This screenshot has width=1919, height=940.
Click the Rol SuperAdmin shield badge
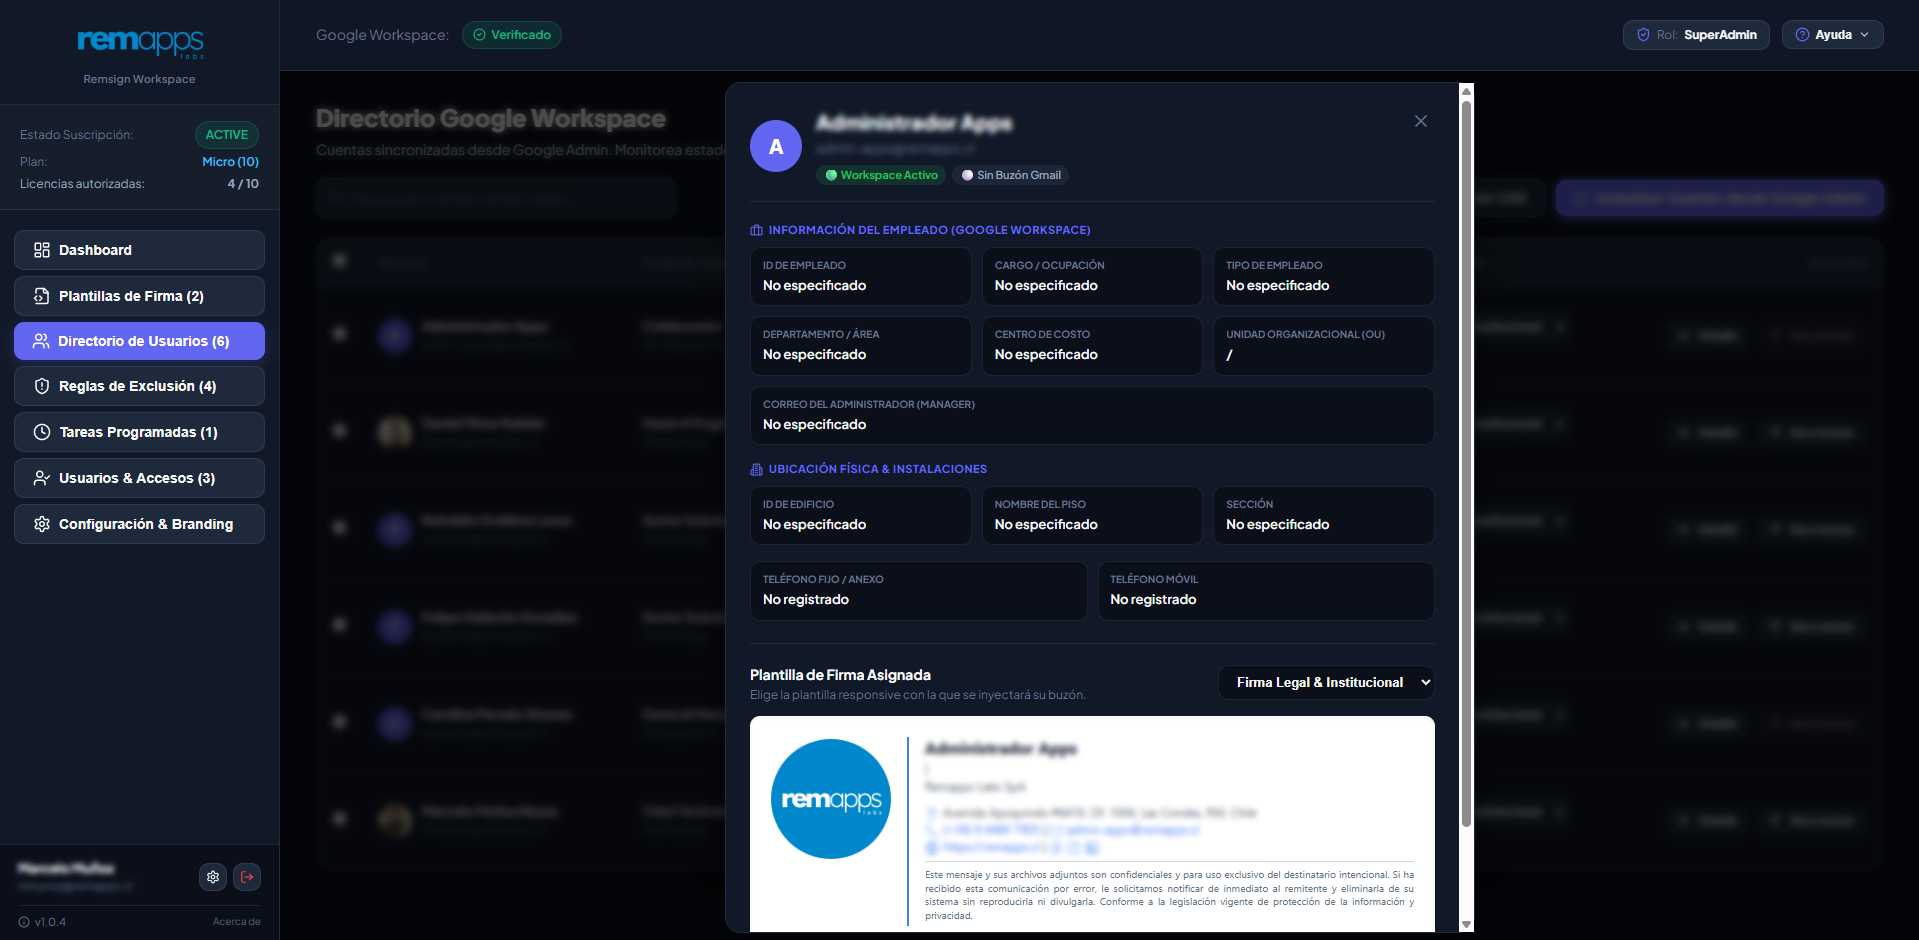pyautogui.click(x=1696, y=35)
